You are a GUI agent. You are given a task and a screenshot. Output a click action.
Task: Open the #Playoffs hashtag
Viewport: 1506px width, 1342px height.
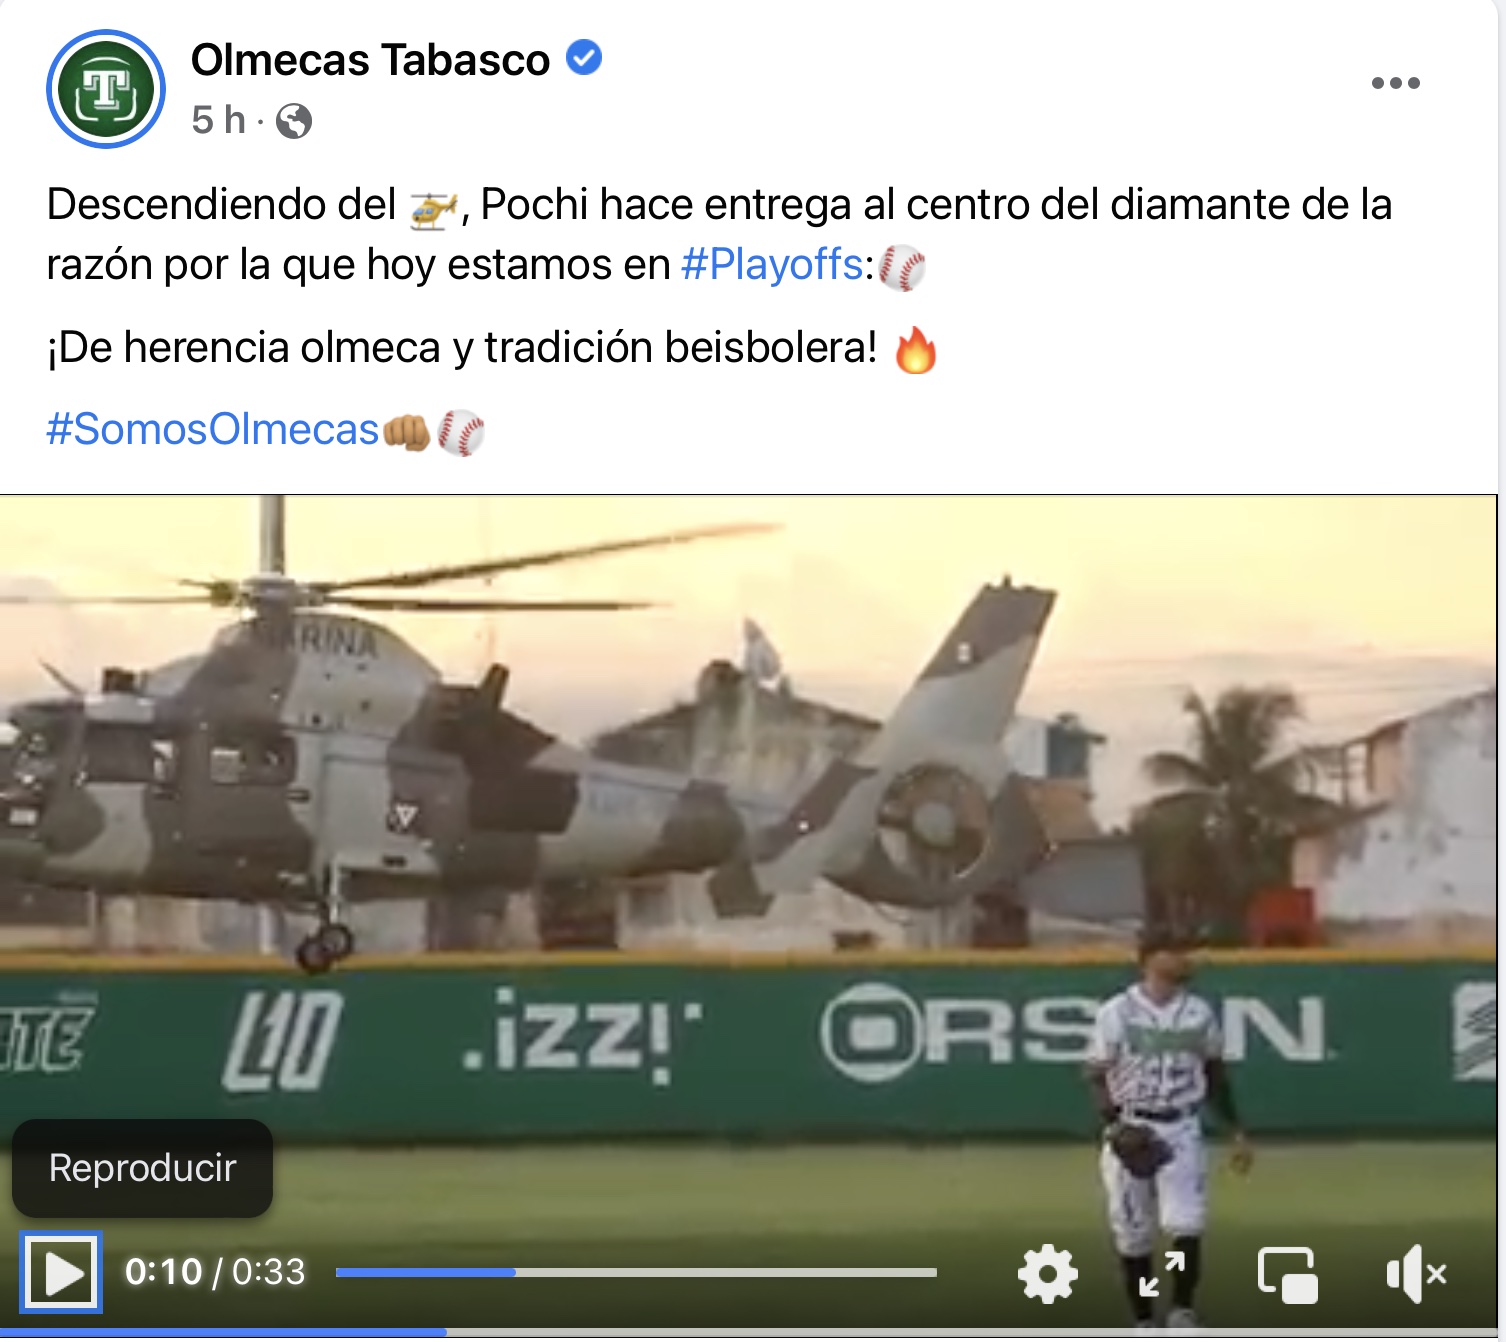pos(772,265)
